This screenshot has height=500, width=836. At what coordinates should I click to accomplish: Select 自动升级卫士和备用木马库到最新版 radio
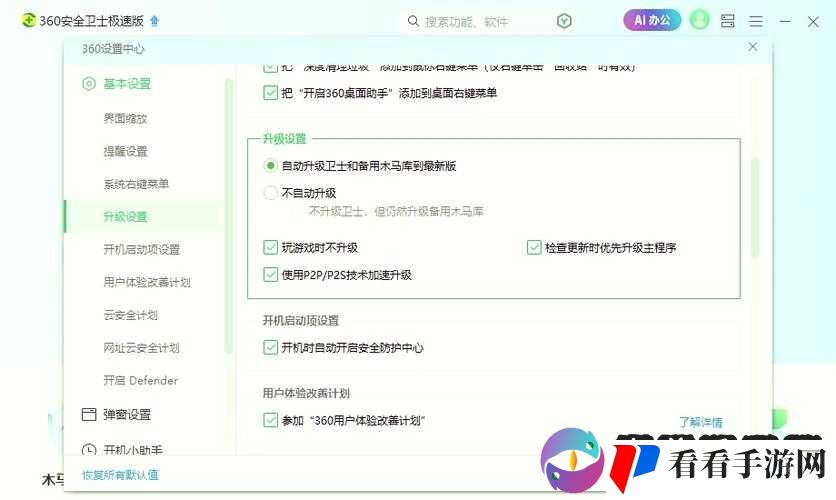270,166
